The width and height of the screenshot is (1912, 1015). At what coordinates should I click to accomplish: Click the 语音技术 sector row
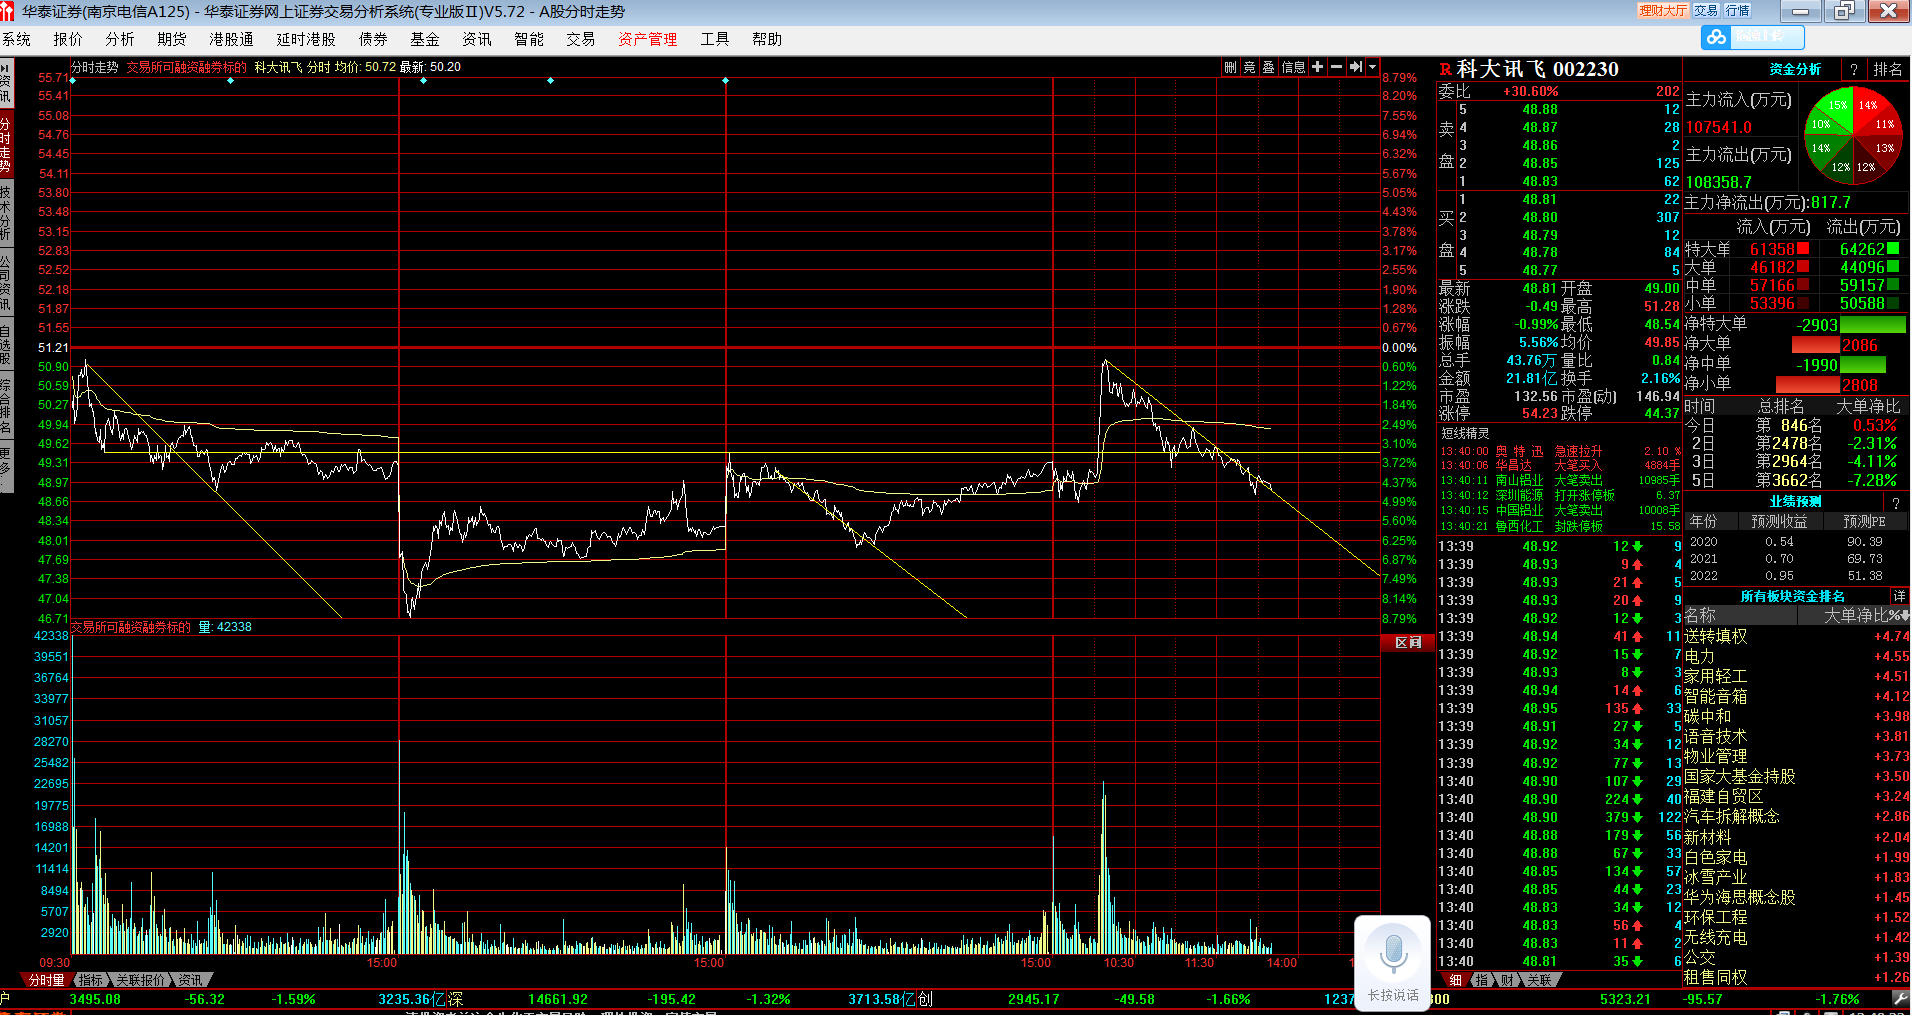tap(1796, 736)
